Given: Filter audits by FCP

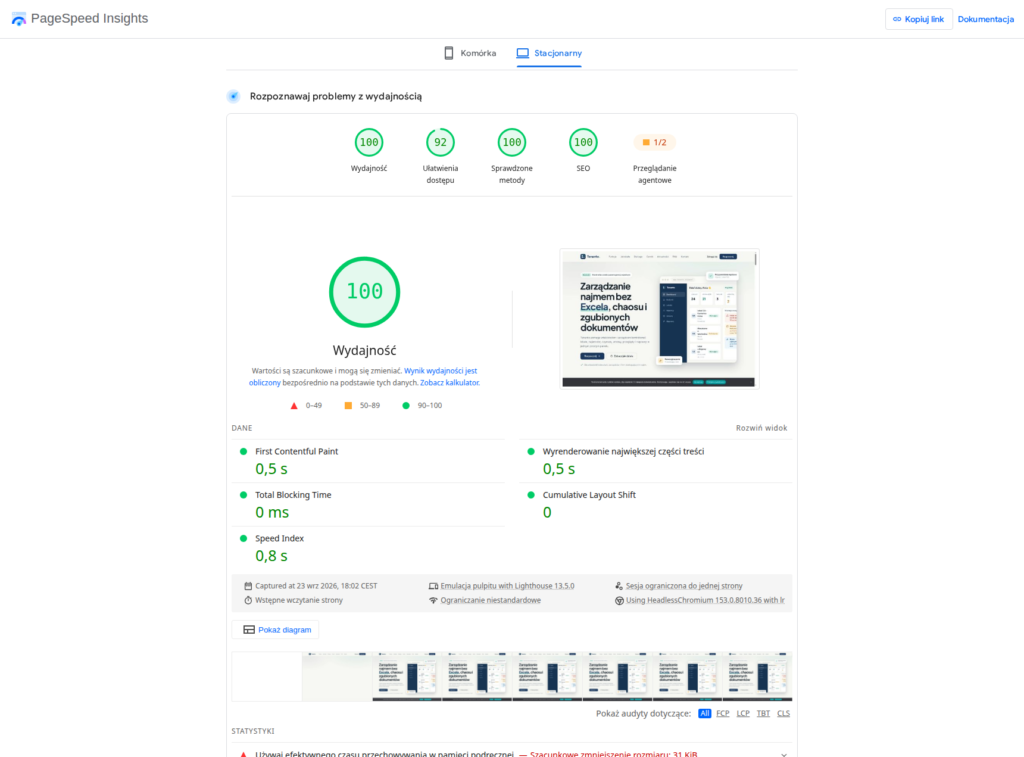Looking at the screenshot, I should point(722,713).
